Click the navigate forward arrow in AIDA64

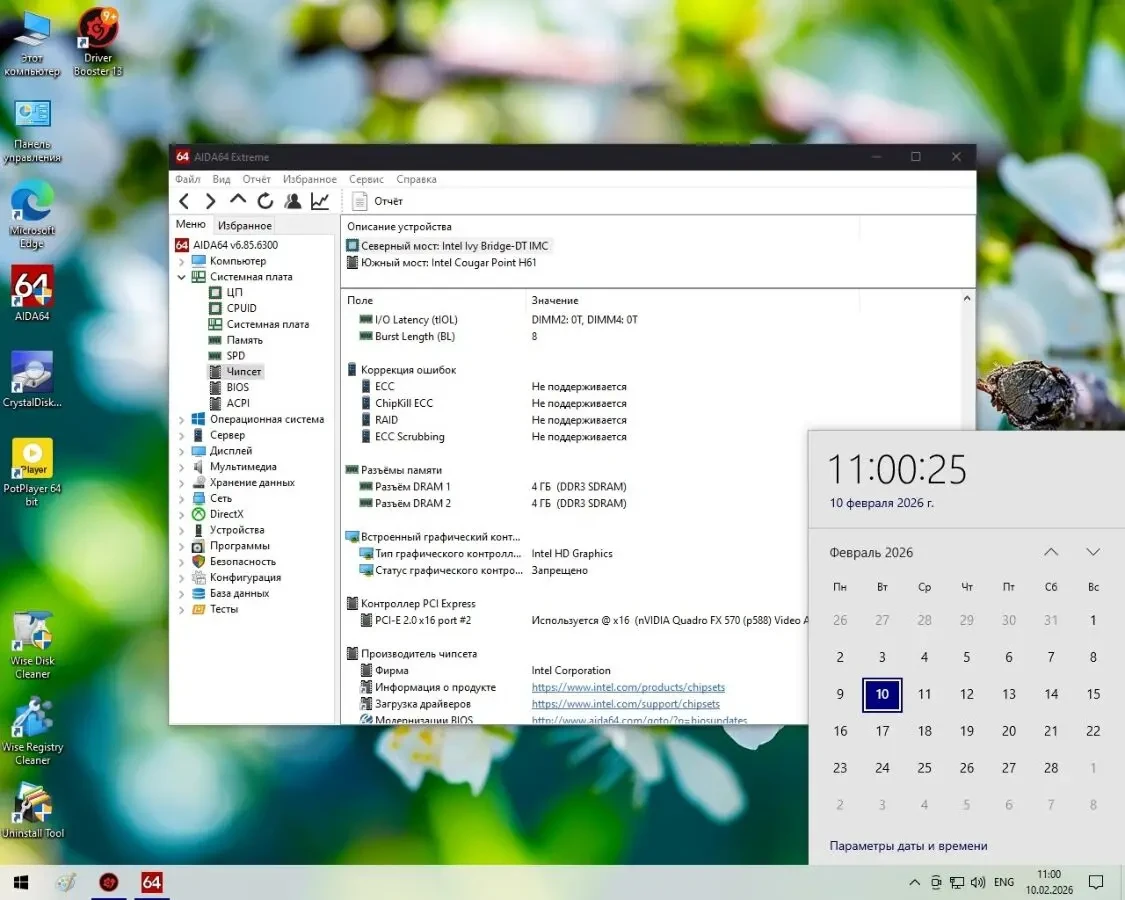(x=210, y=201)
